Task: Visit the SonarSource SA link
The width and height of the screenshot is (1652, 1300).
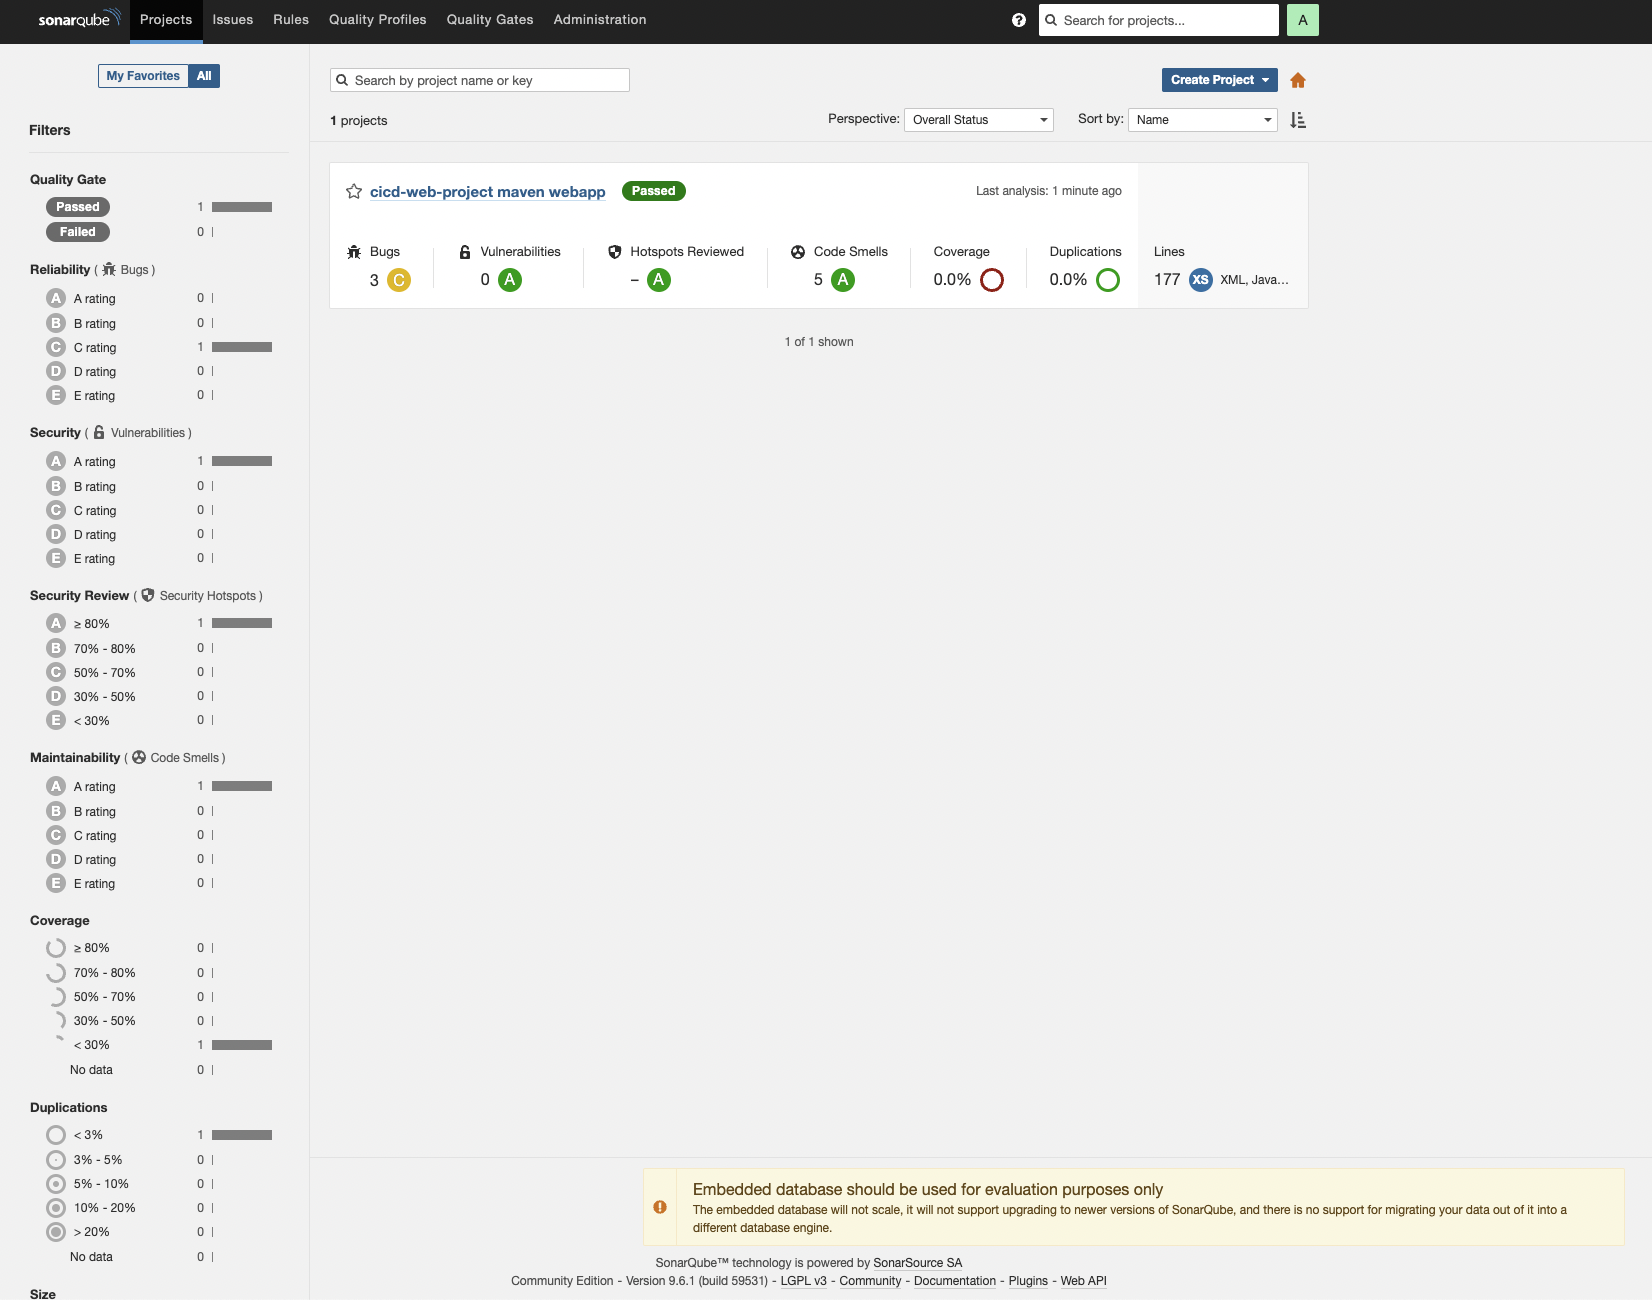Action: point(918,1263)
